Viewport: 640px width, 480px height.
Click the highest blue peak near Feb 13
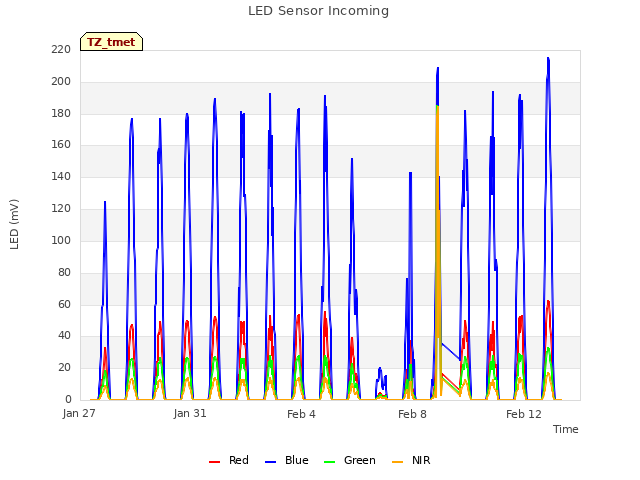(548, 59)
